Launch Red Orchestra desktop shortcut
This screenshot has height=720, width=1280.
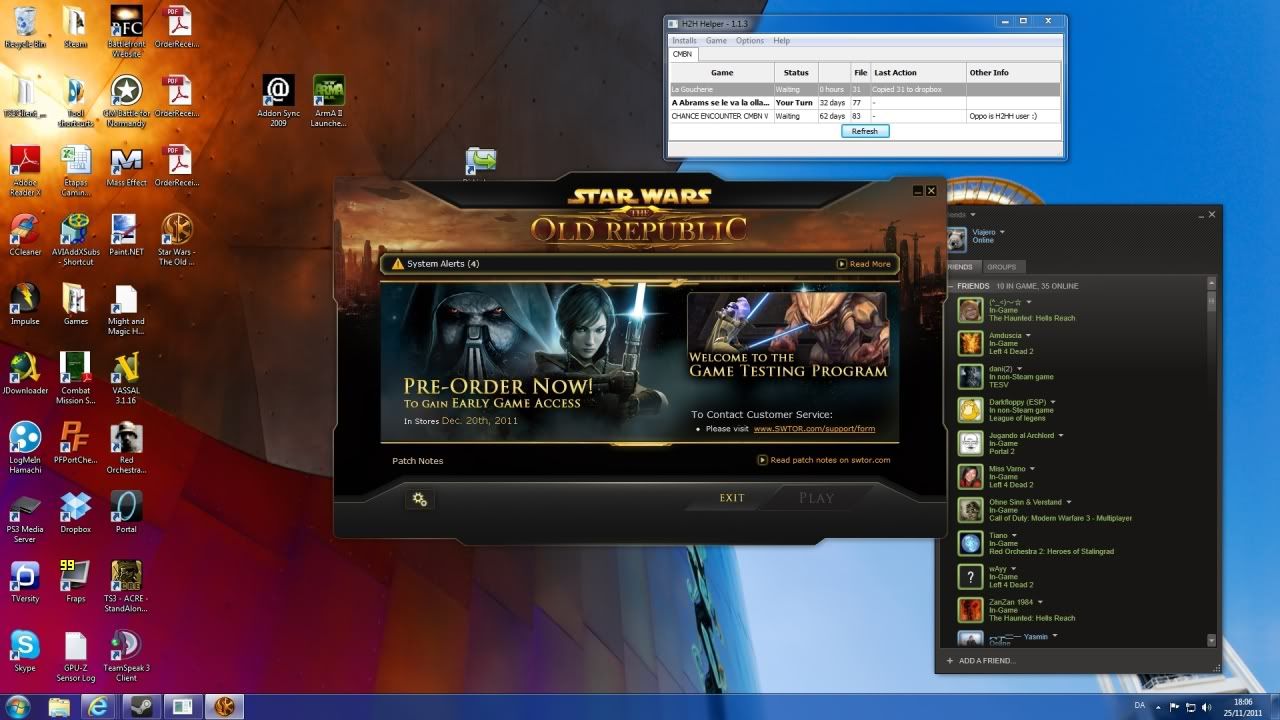pos(126,448)
